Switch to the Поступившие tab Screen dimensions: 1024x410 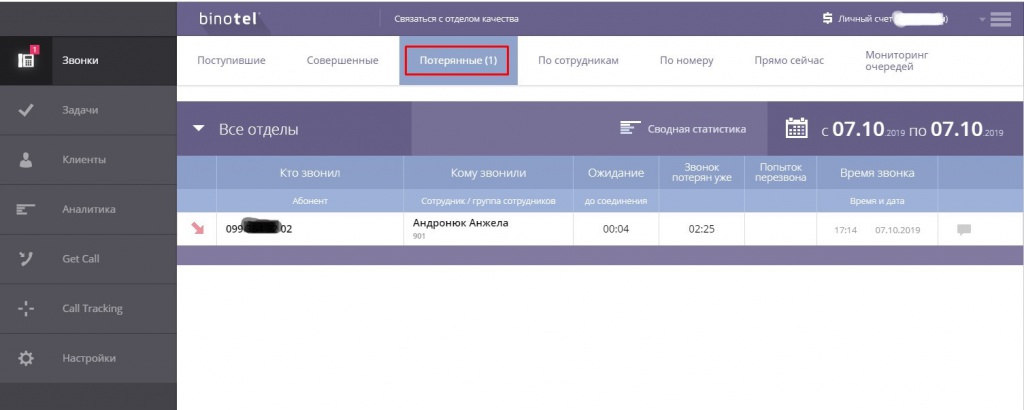[x=231, y=61]
